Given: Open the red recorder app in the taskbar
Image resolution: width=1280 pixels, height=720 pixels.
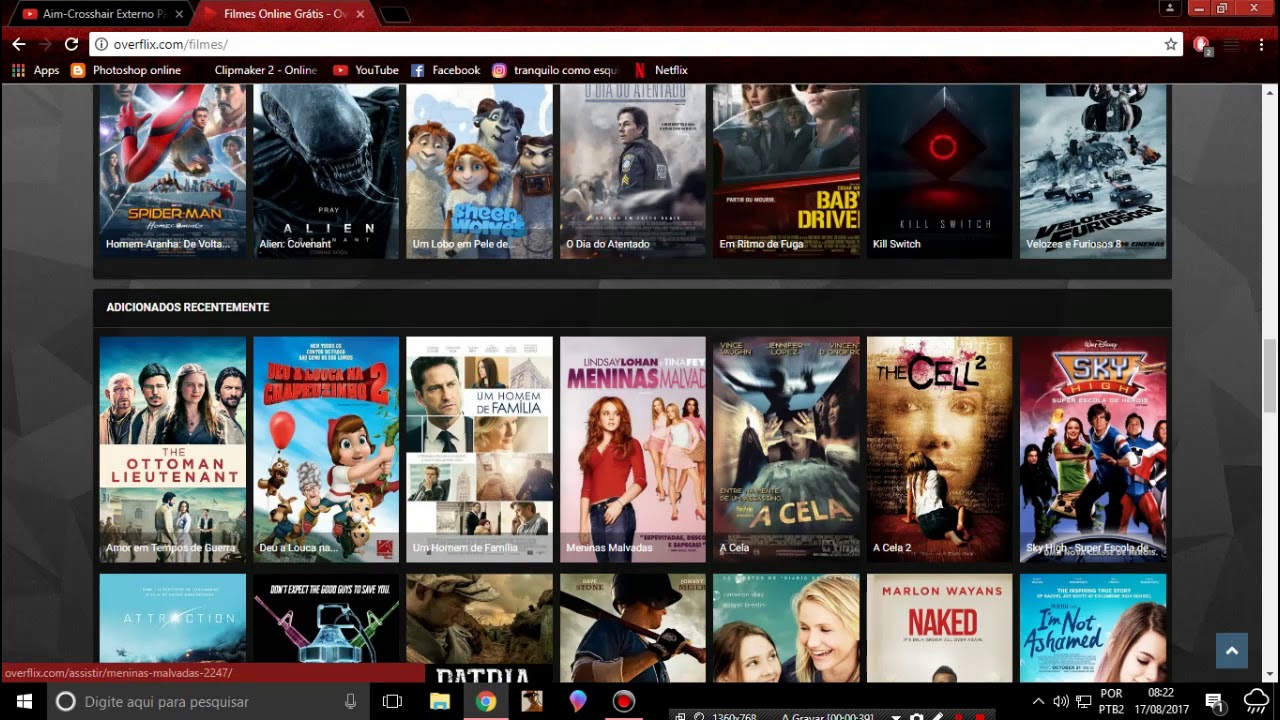Looking at the screenshot, I should (624, 701).
